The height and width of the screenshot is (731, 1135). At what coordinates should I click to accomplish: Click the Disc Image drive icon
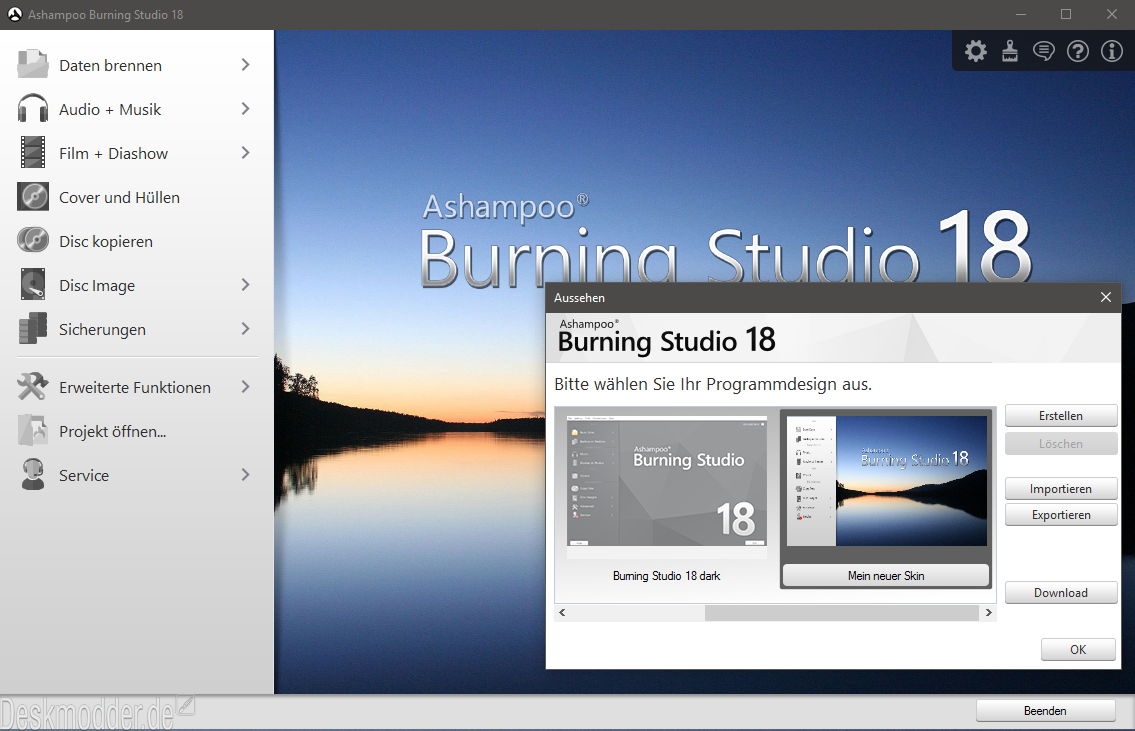click(x=33, y=284)
